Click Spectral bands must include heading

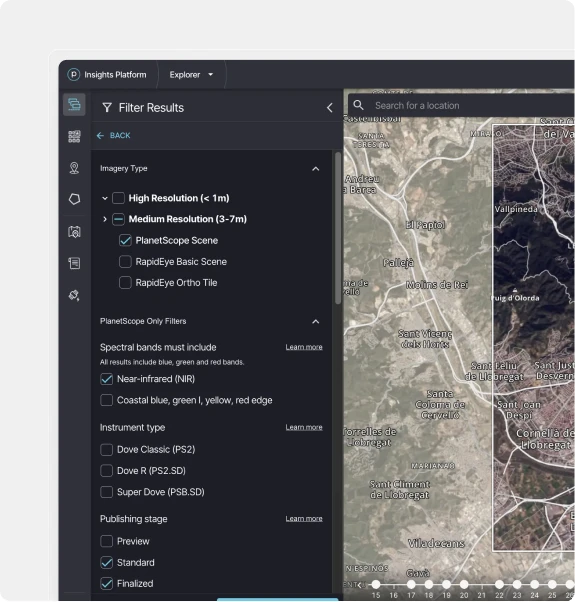[158, 347]
